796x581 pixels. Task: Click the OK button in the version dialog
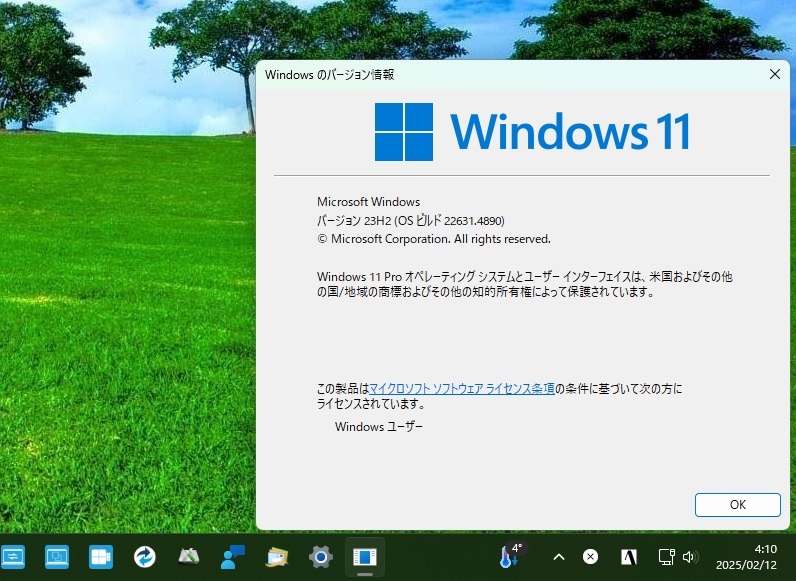[737, 504]
